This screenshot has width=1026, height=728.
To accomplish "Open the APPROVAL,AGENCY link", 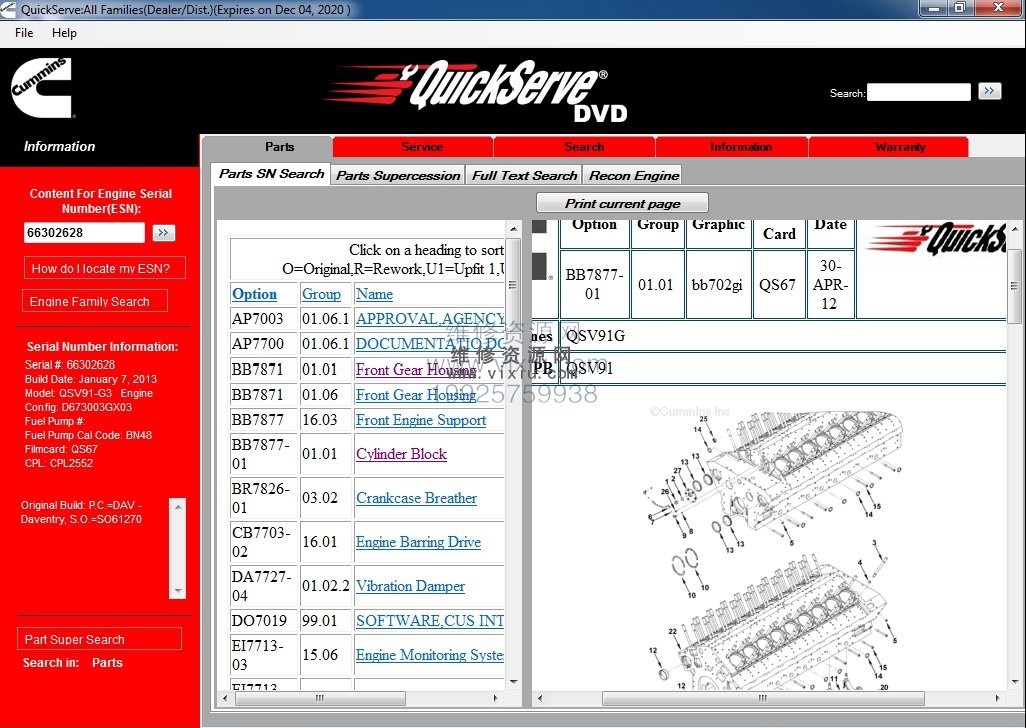I will pos(430,319).
